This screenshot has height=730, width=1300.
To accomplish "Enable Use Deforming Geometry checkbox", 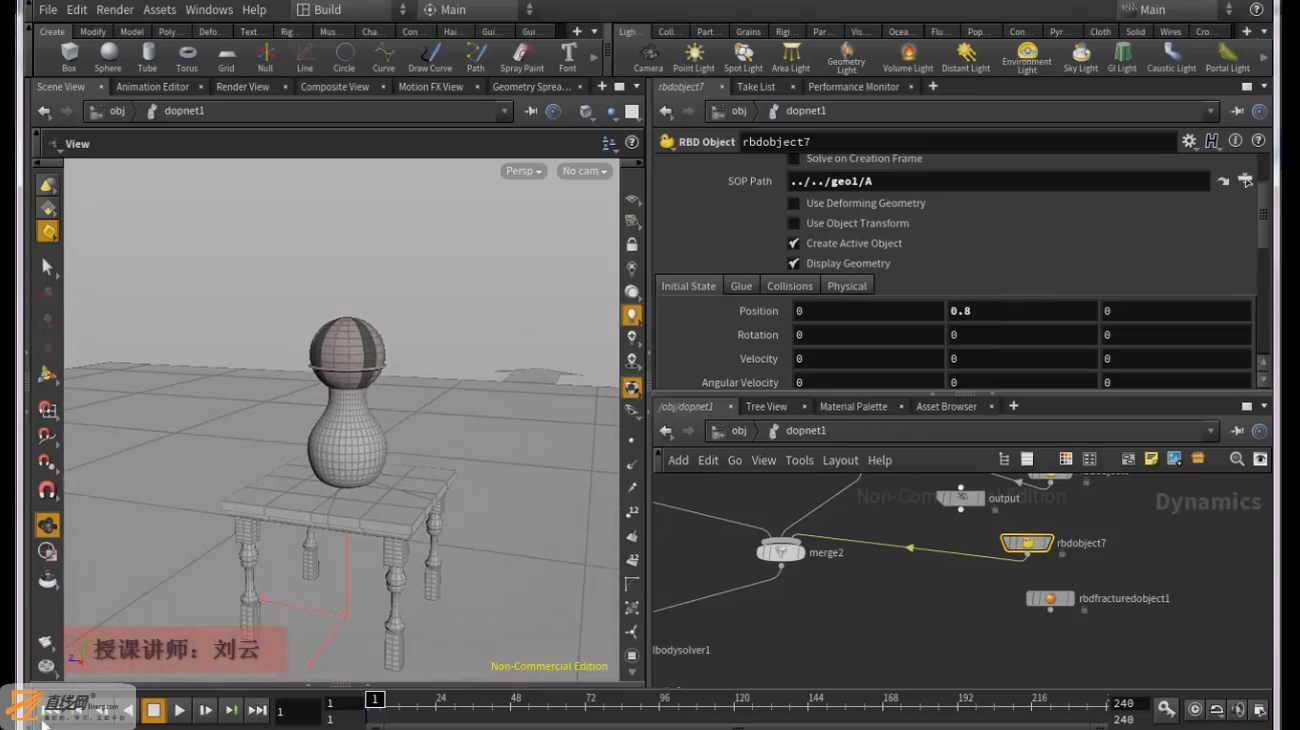I will point(794,203).
